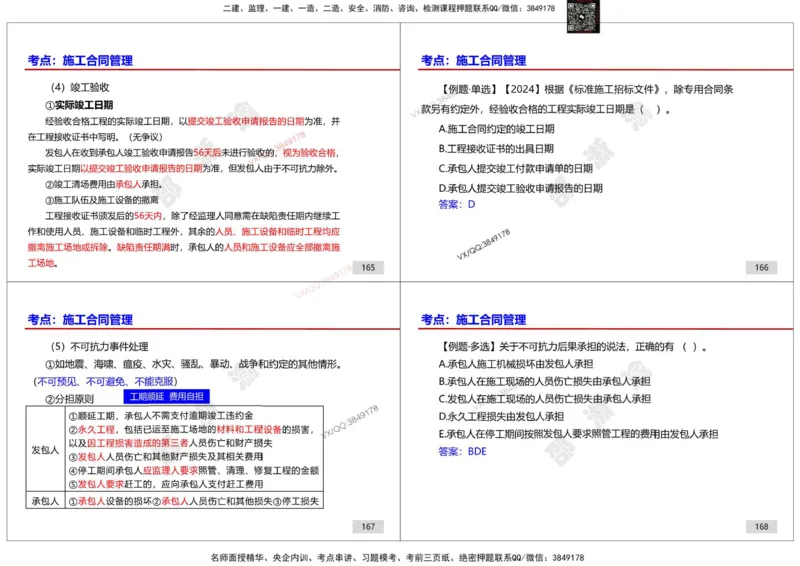Click the red 56天内 text
The height and width of the screenshot is (566, 800).
[148, 215]
